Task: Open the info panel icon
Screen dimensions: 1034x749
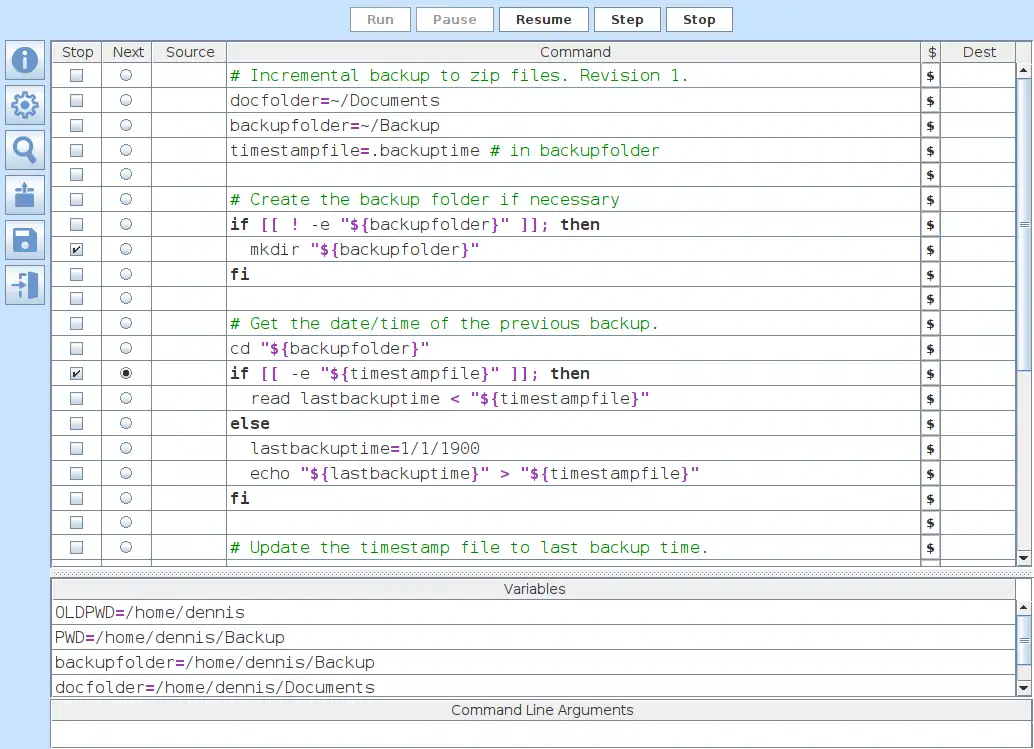Action: (25, 60)
